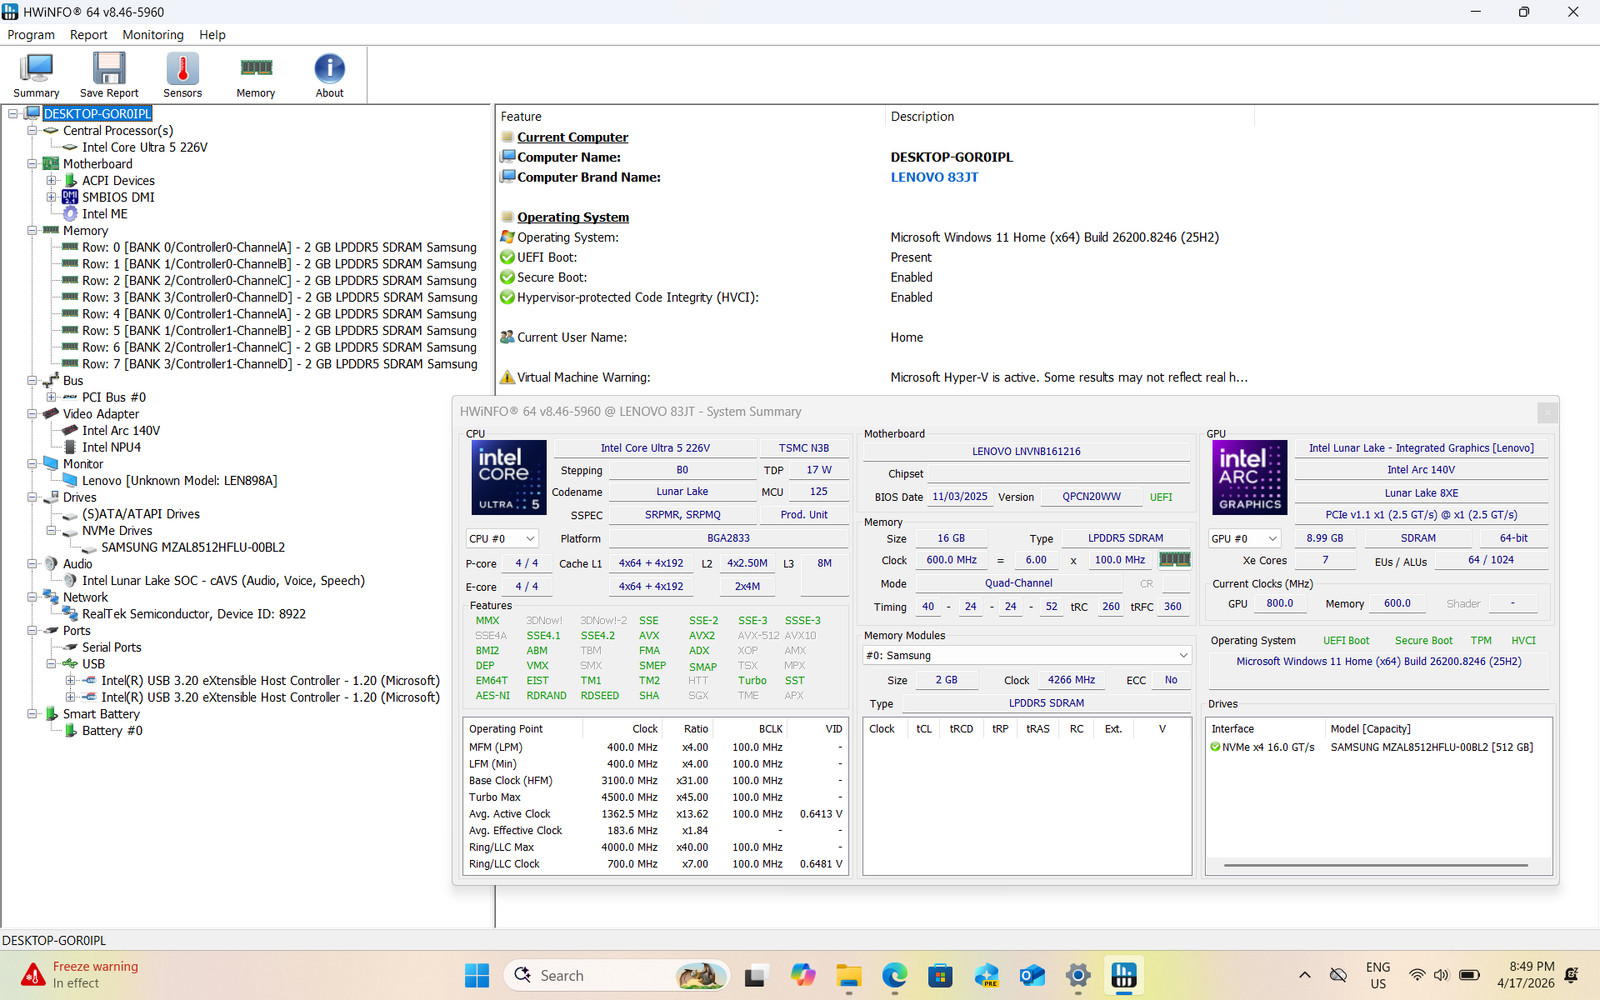The height and width of the screenshot is (1000, 1600).
Task: Collapse the Central Processor(s) tree branch
Action: [x=32, y=131]
